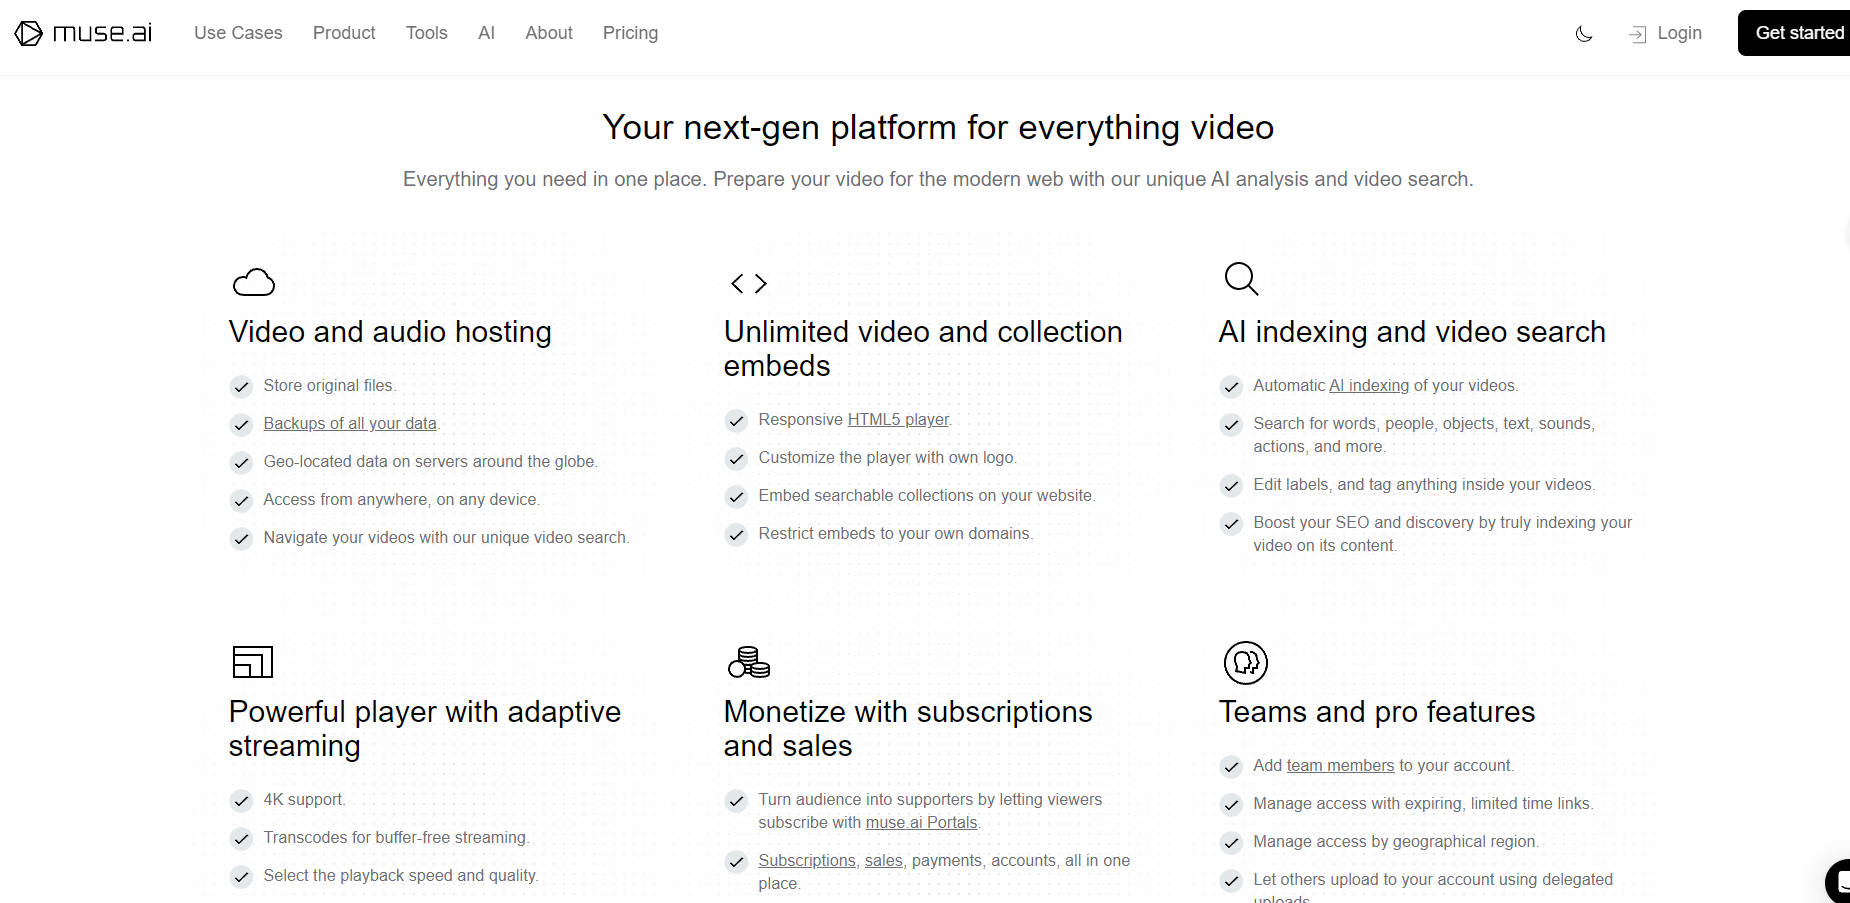Screen dimensions: 1850x903
Task: Expand the Product menu
Action: [x=344, y=33]
